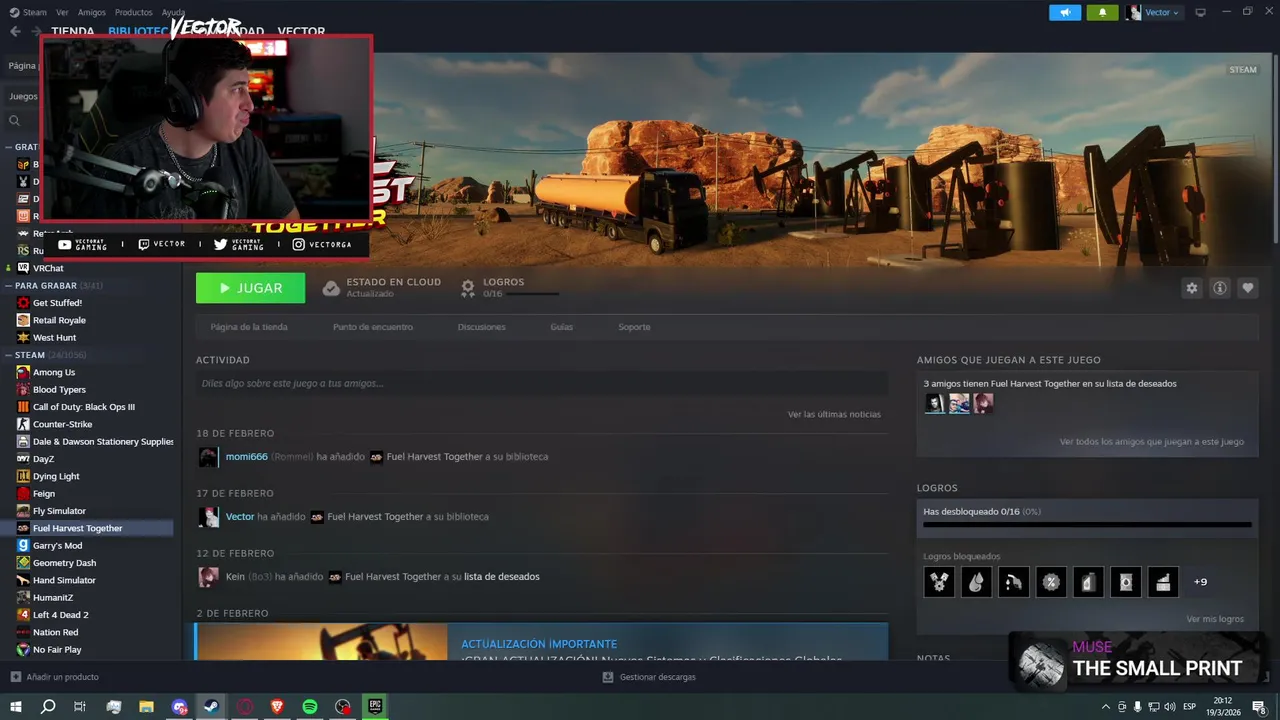Open Brave browser from taskbar
The height and width of the screenshot is (720, 1280).
pyautogui.click(x=277, y=707)
